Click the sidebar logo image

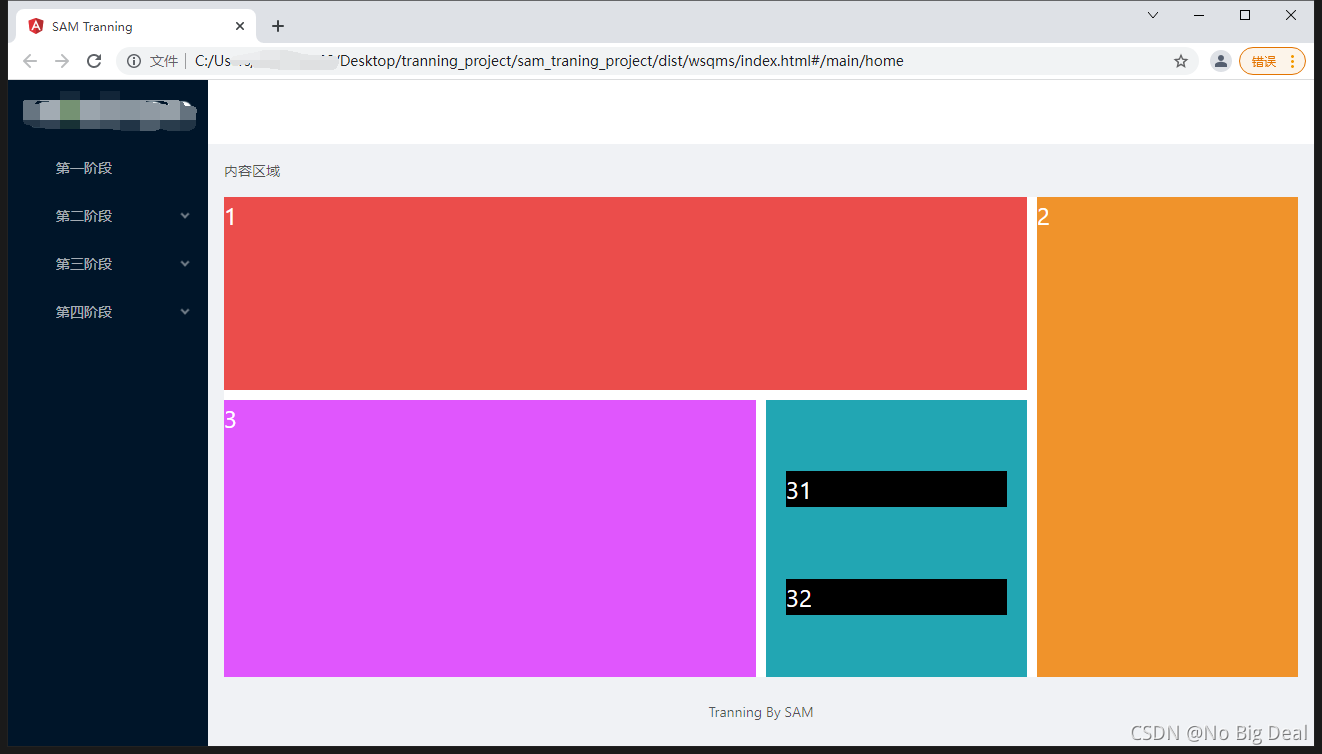[x=109, y=111]
